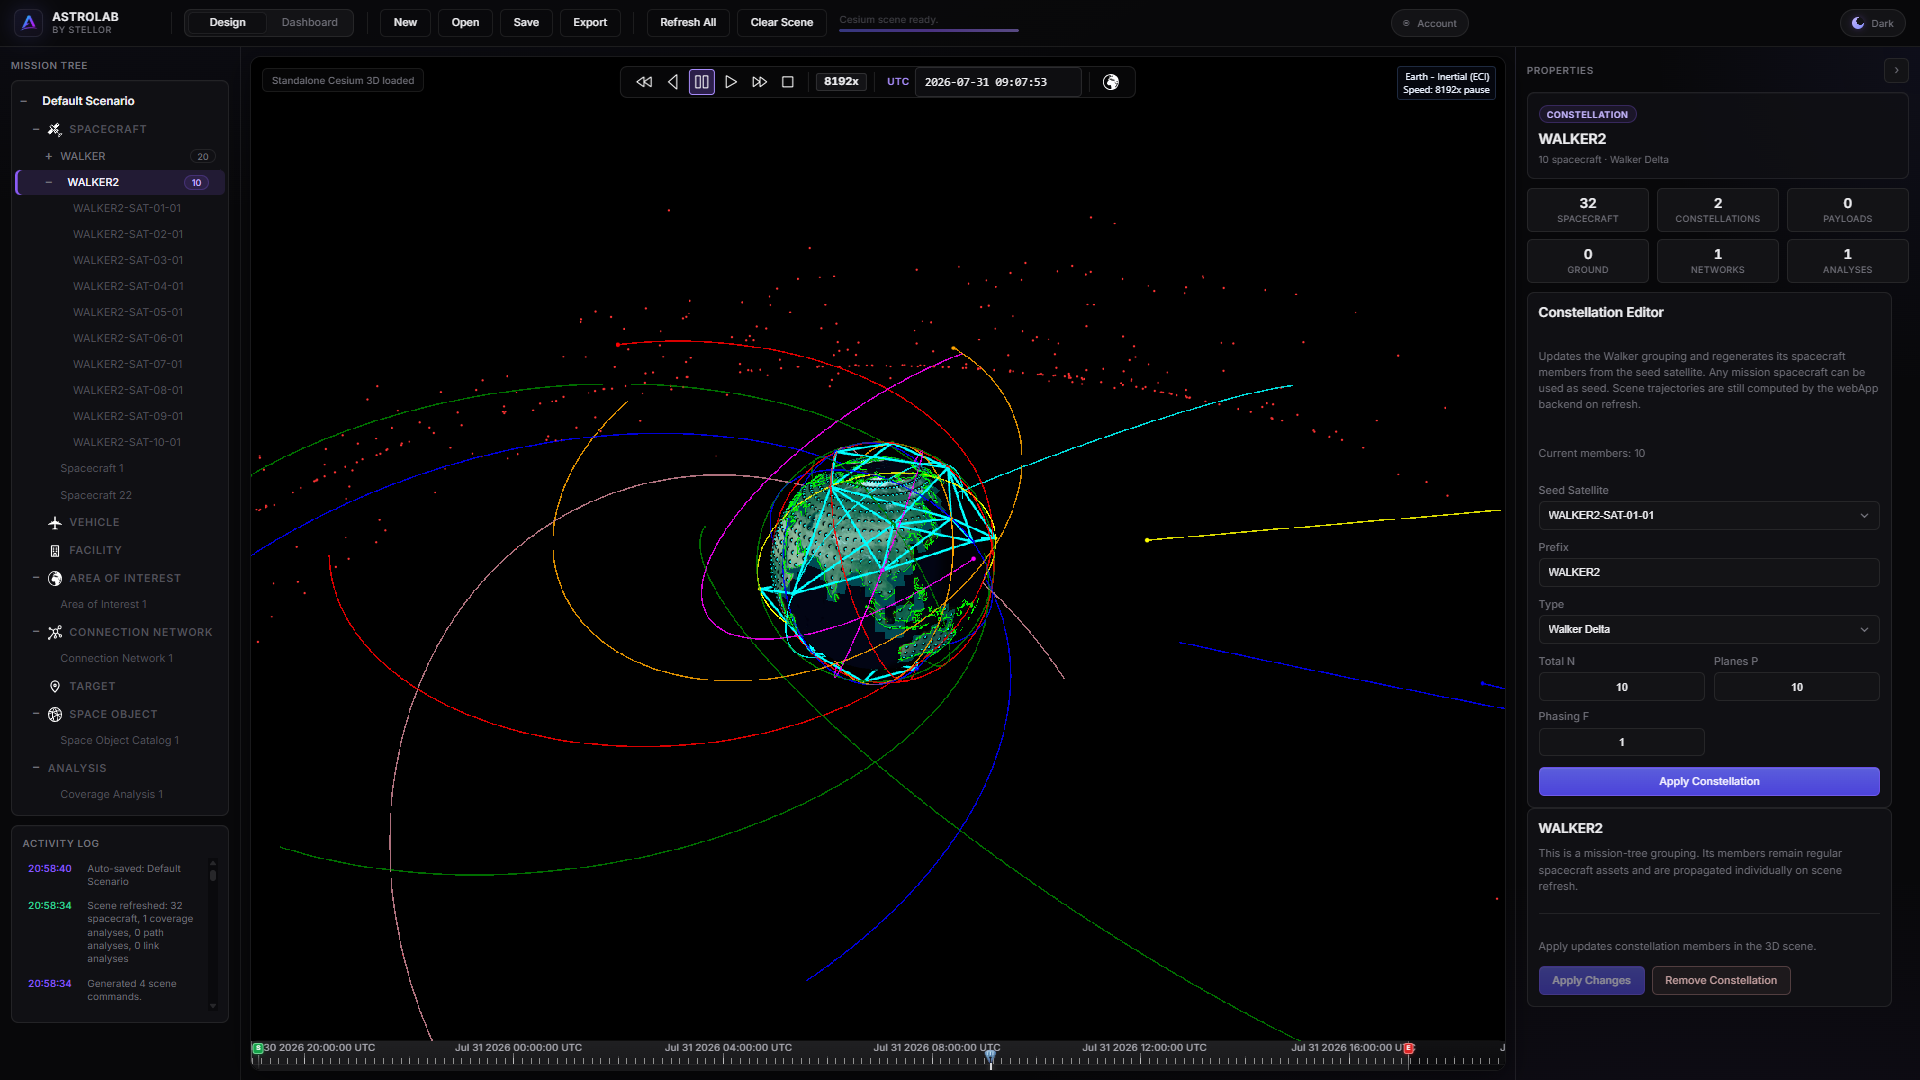Collapse the SPACE OBJECT group
Viewport: 1920px width, 1080px height.
(36, 714)
